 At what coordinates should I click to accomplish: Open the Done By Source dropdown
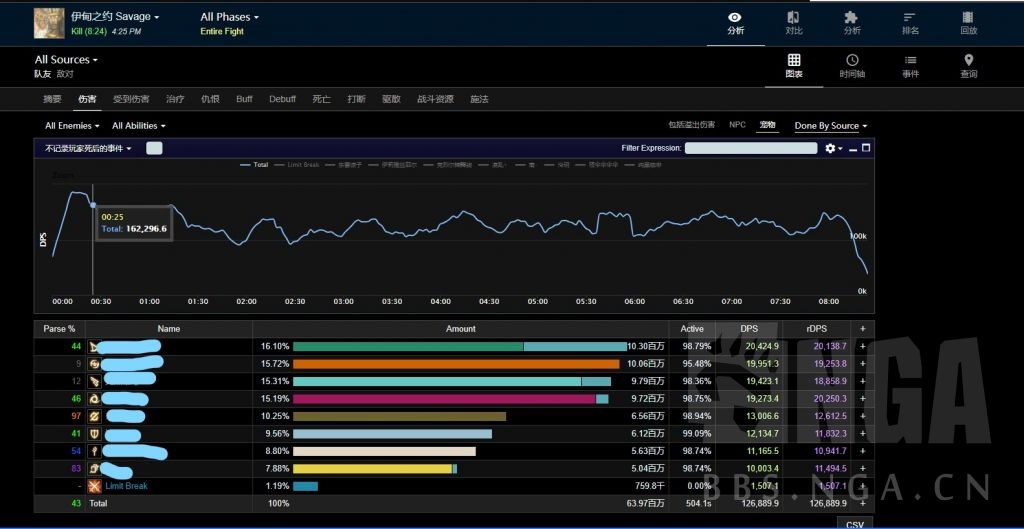pyautogui.click(x=830, y=126)
